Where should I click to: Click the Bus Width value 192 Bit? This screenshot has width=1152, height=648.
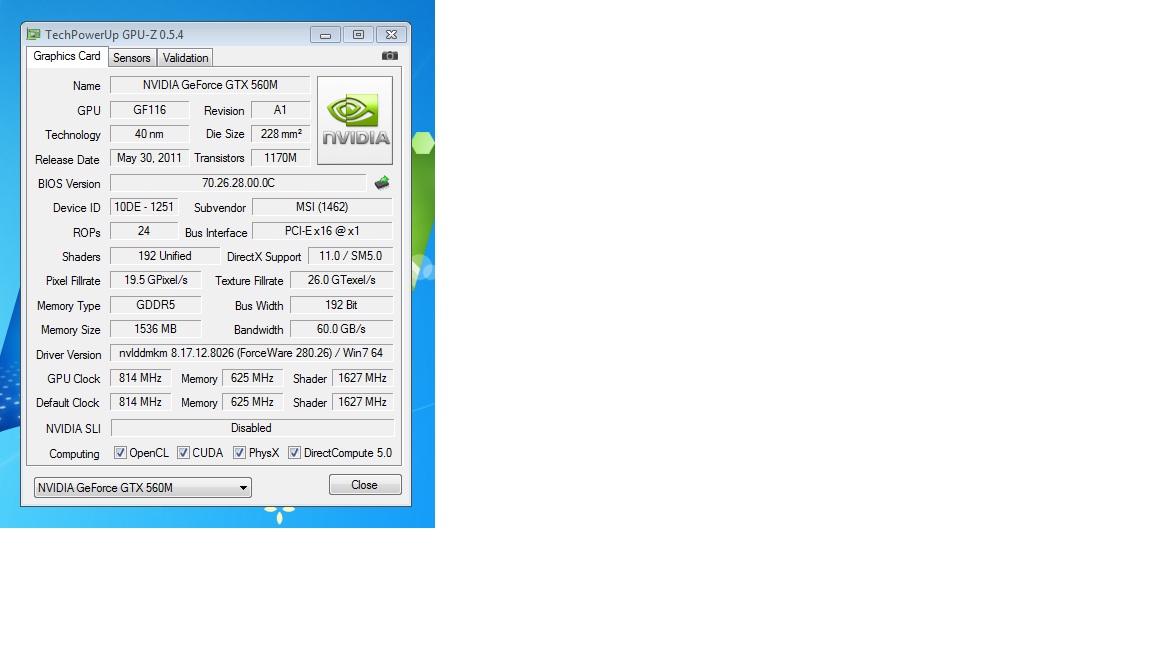(x=342, y=305)
